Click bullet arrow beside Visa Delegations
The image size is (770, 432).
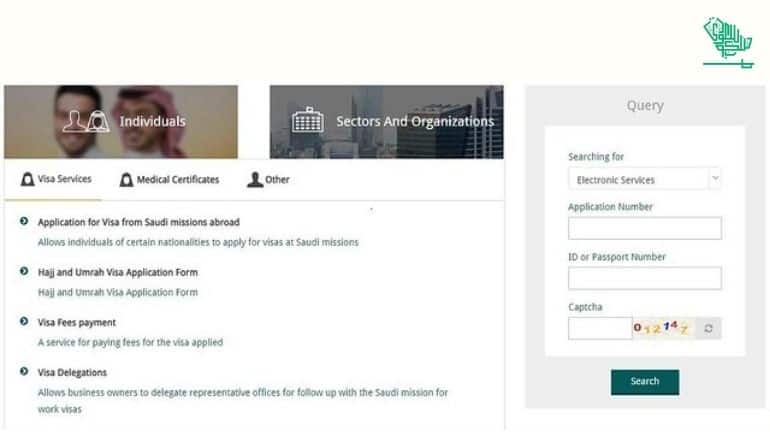tap(24, 372)
